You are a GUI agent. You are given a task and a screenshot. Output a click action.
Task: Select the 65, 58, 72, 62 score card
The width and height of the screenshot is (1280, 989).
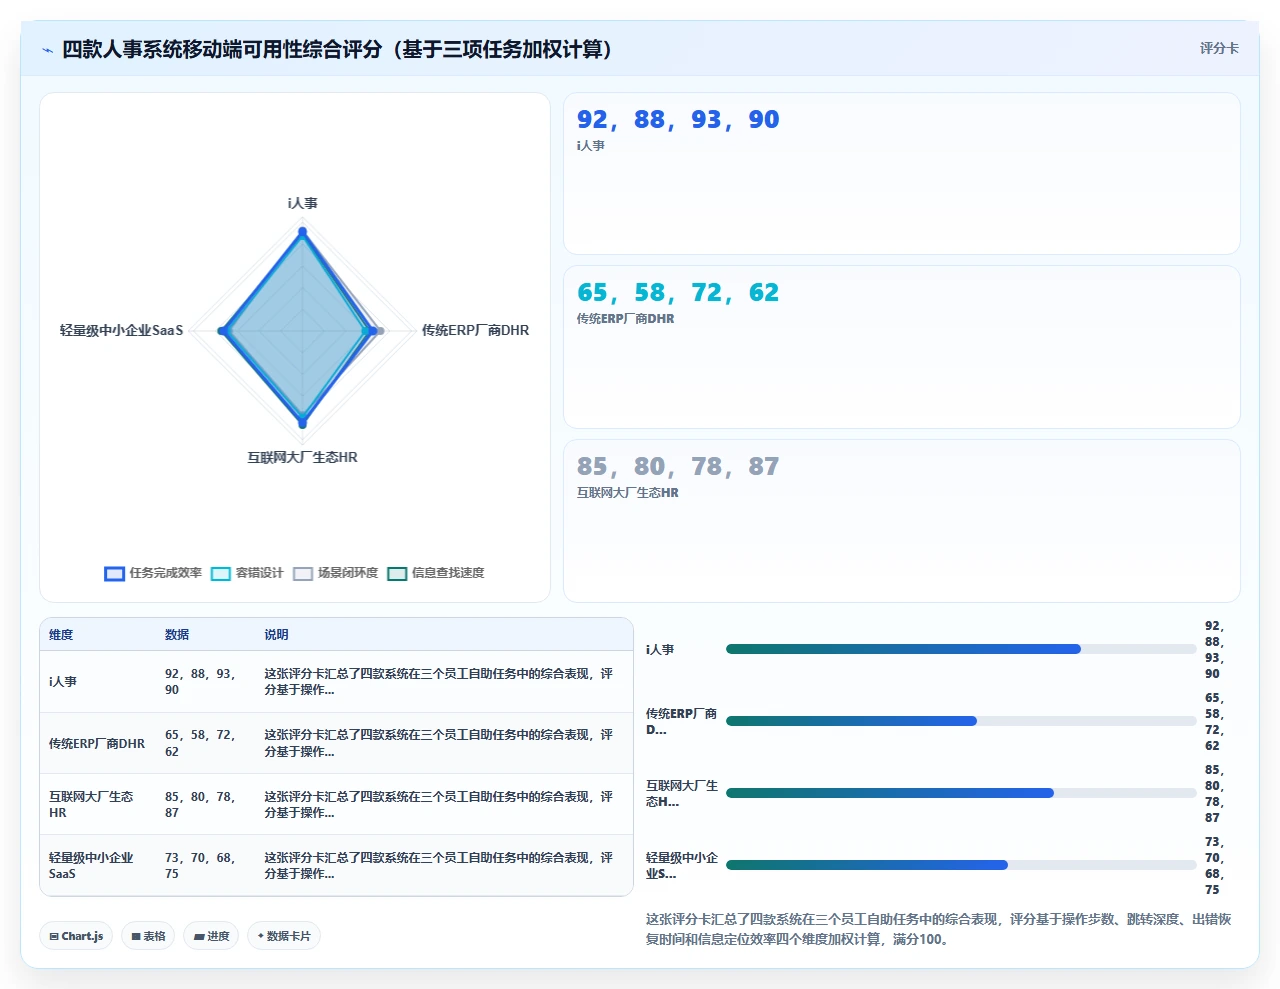coord(902,347)
